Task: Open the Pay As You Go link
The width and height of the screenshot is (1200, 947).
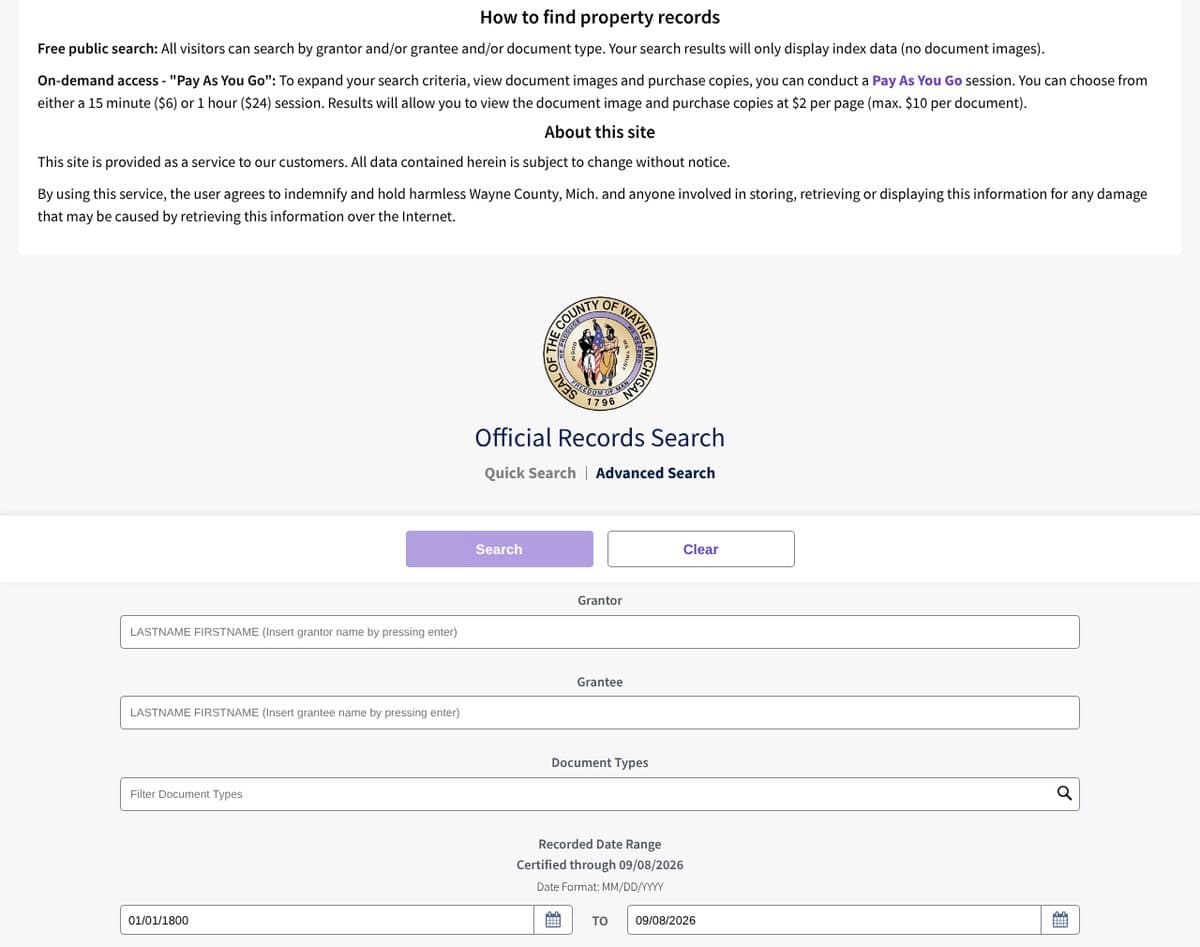Action: pyautogui.click(x=917, y=80)
